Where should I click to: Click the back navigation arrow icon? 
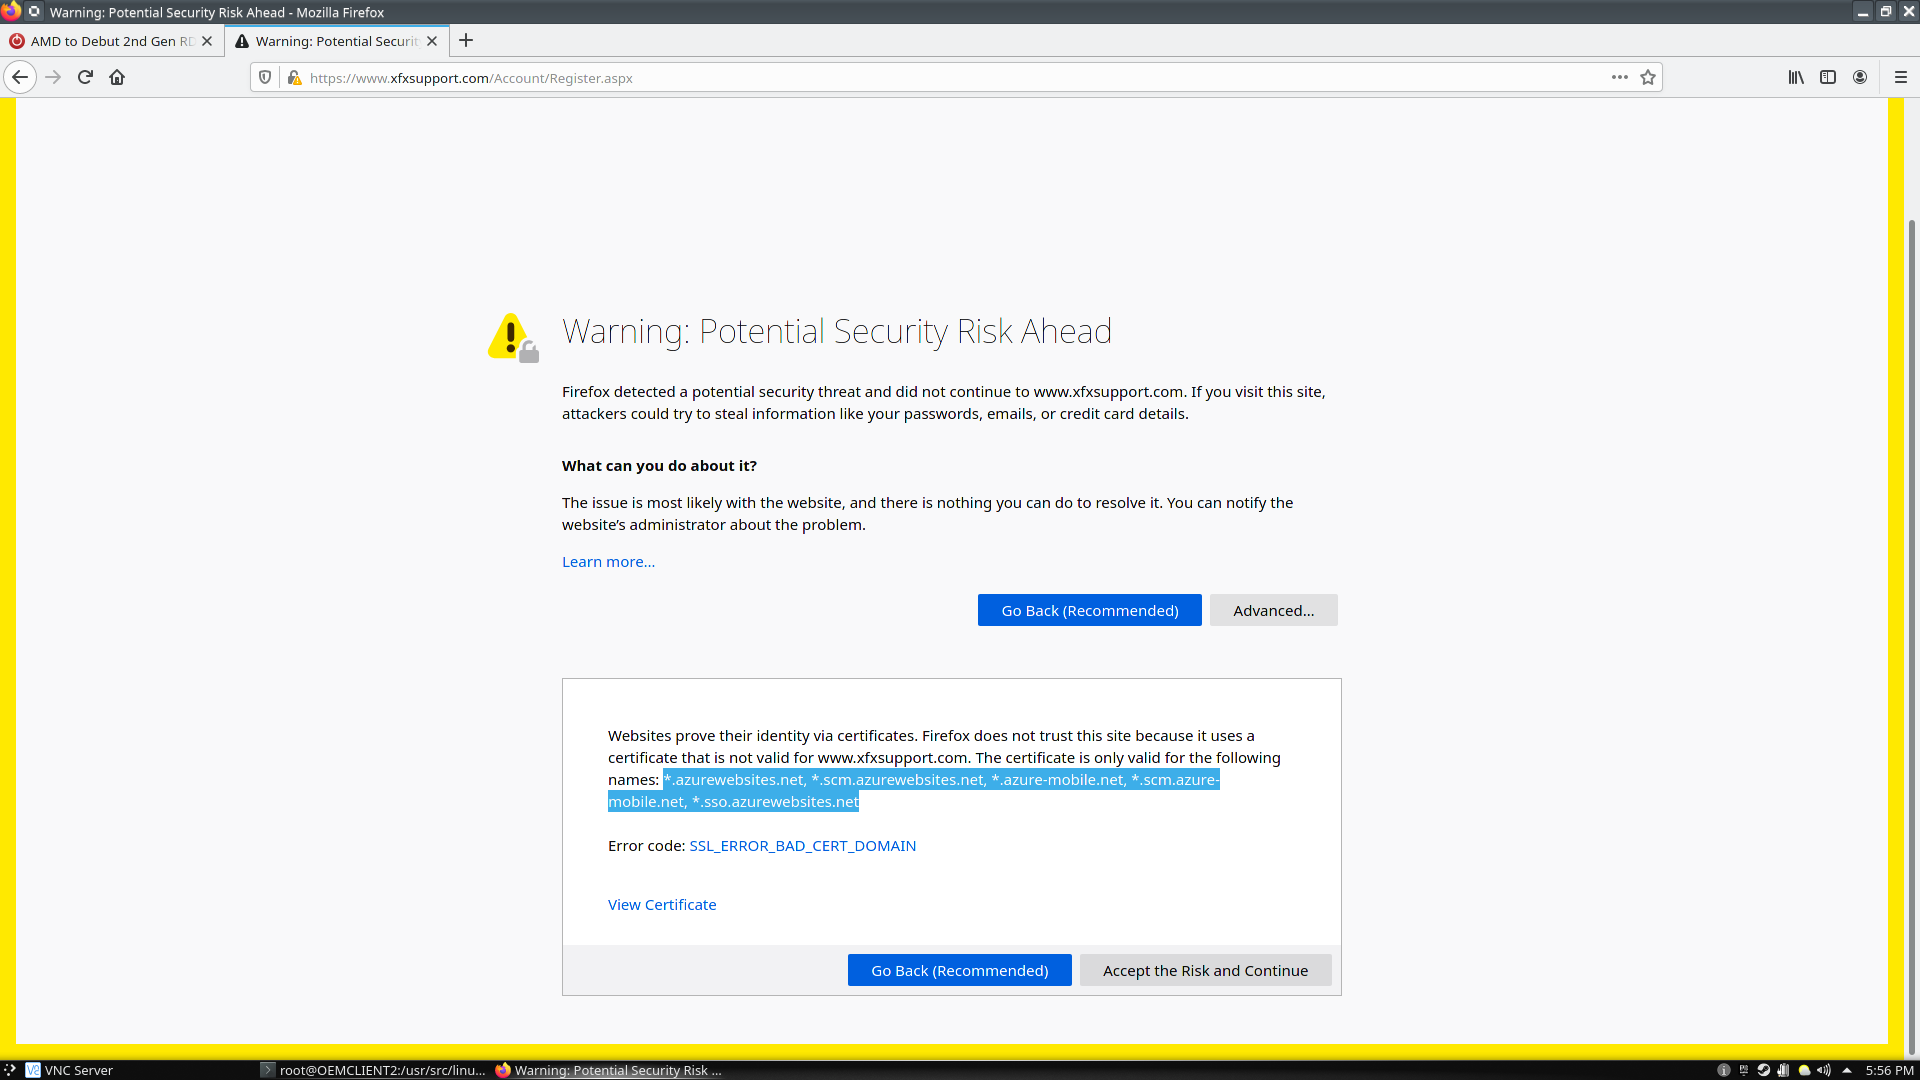[20, 76]
